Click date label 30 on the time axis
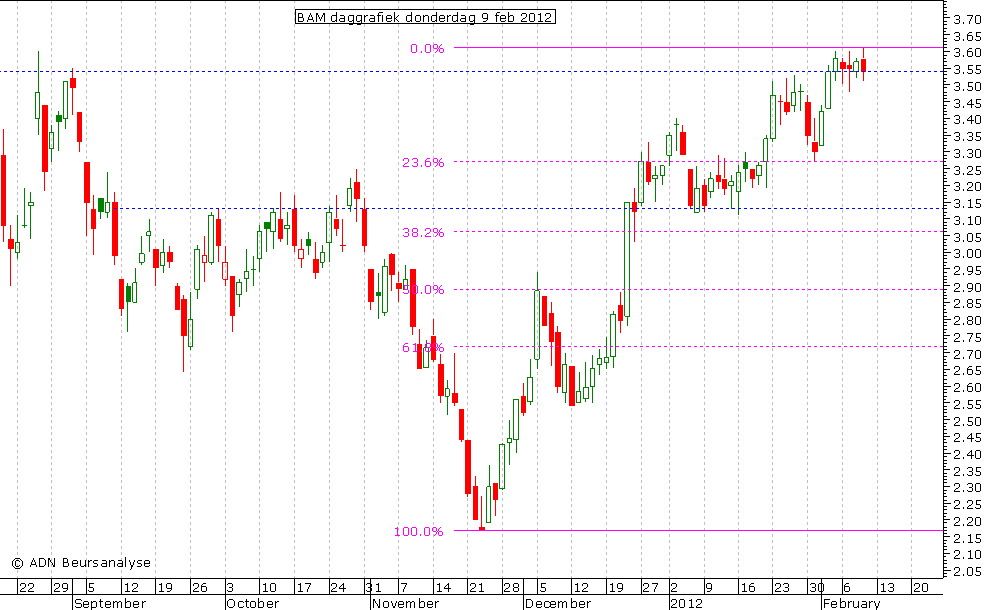The image size is (984, 610). pos(816,587)
